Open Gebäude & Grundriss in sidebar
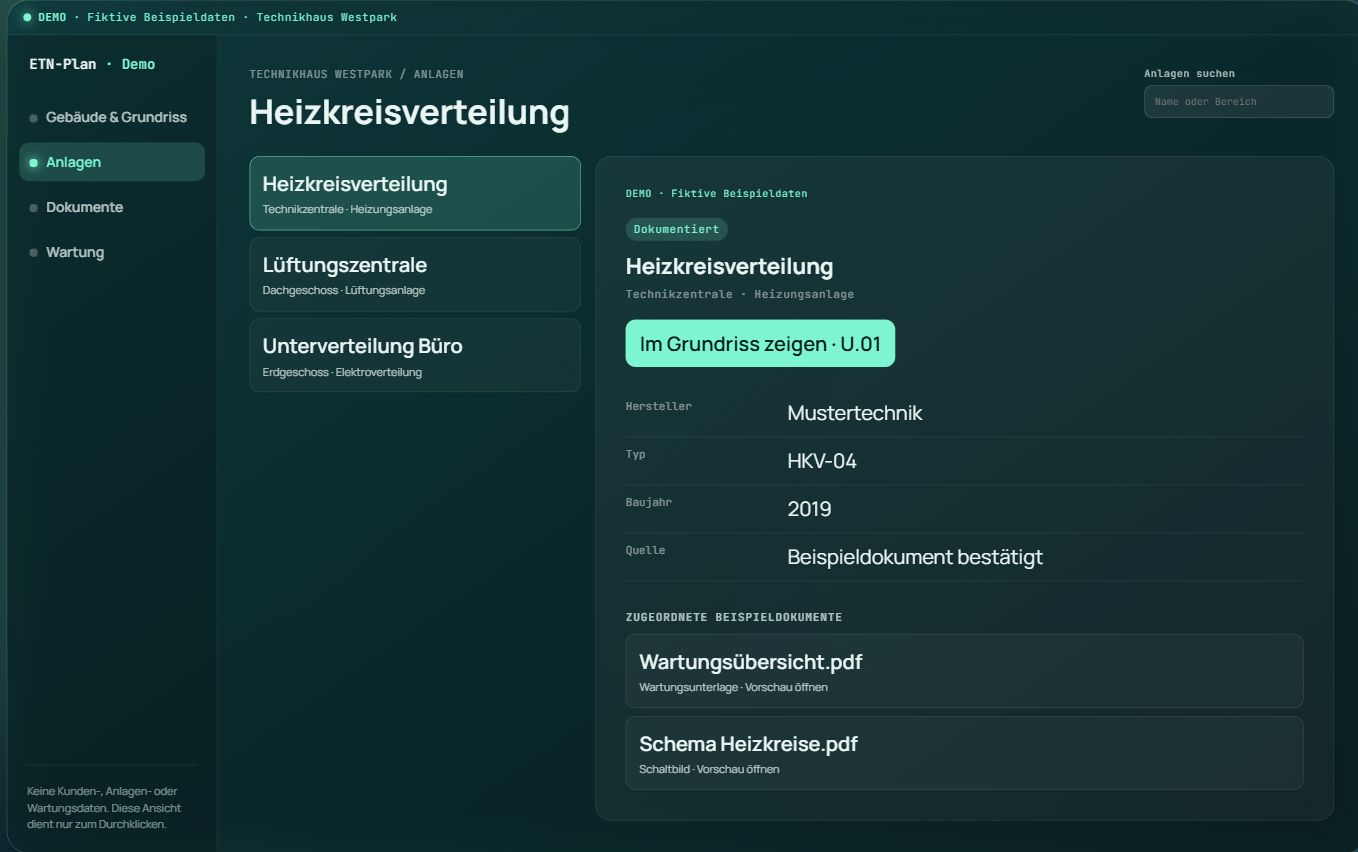This screenshot has height=852, width=1358. (x=112, y=117)
